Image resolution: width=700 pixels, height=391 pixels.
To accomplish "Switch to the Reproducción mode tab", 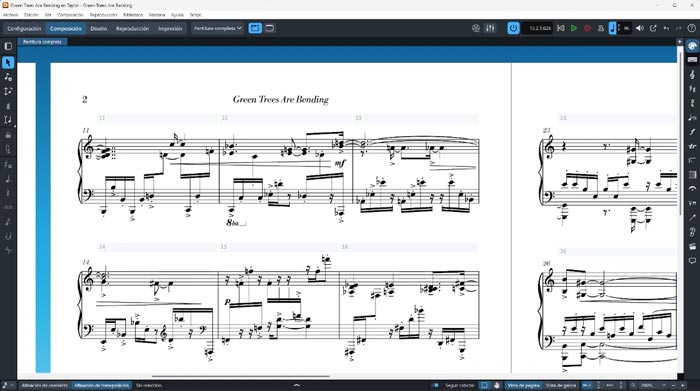I will click(x=132, y=28).
